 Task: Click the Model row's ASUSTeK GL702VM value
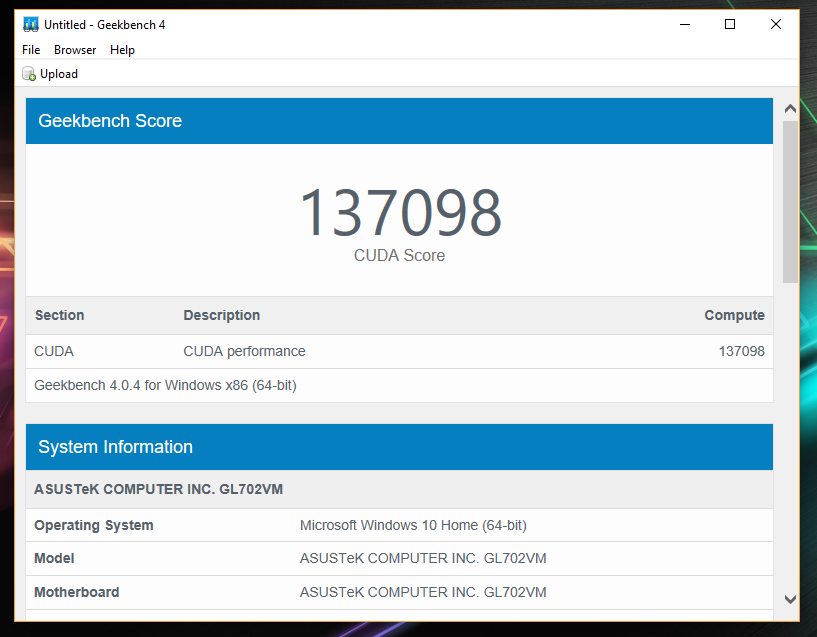[x=423, y=558]
